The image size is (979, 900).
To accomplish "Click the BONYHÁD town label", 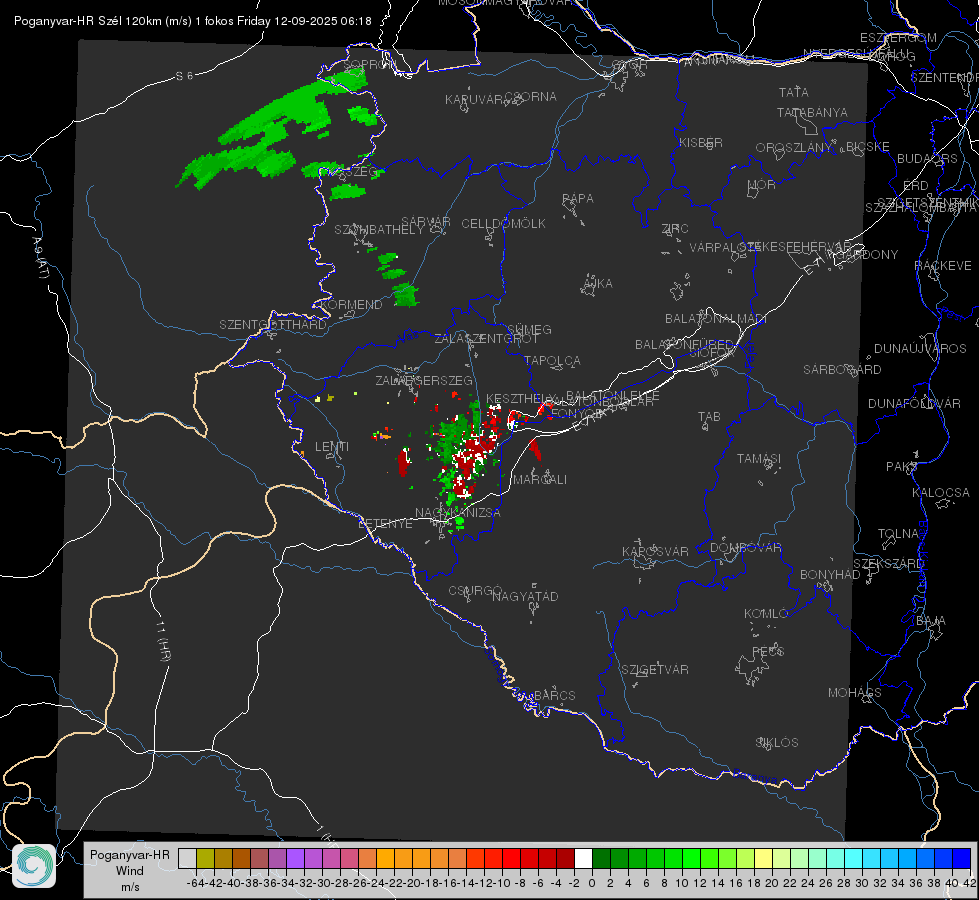I will (830, 575).
